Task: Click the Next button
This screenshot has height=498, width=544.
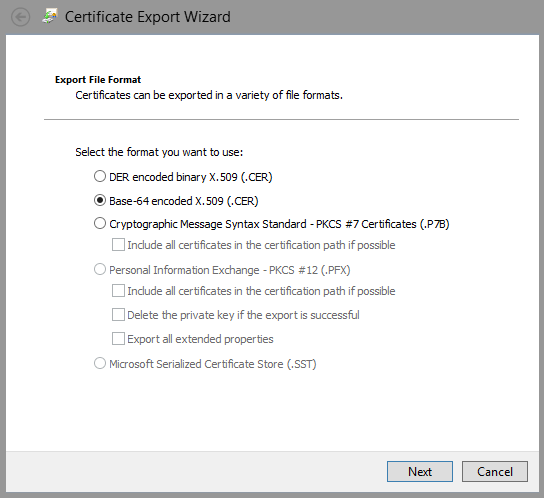Action: [420, 471]
